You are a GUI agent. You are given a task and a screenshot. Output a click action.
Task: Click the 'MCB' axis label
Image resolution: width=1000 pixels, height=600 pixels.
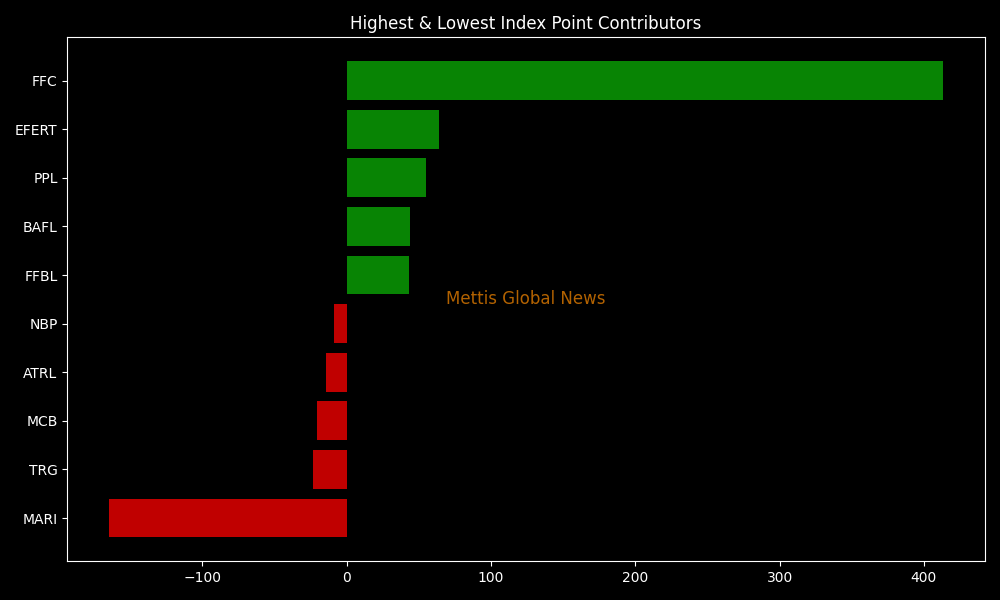(42, 421)
